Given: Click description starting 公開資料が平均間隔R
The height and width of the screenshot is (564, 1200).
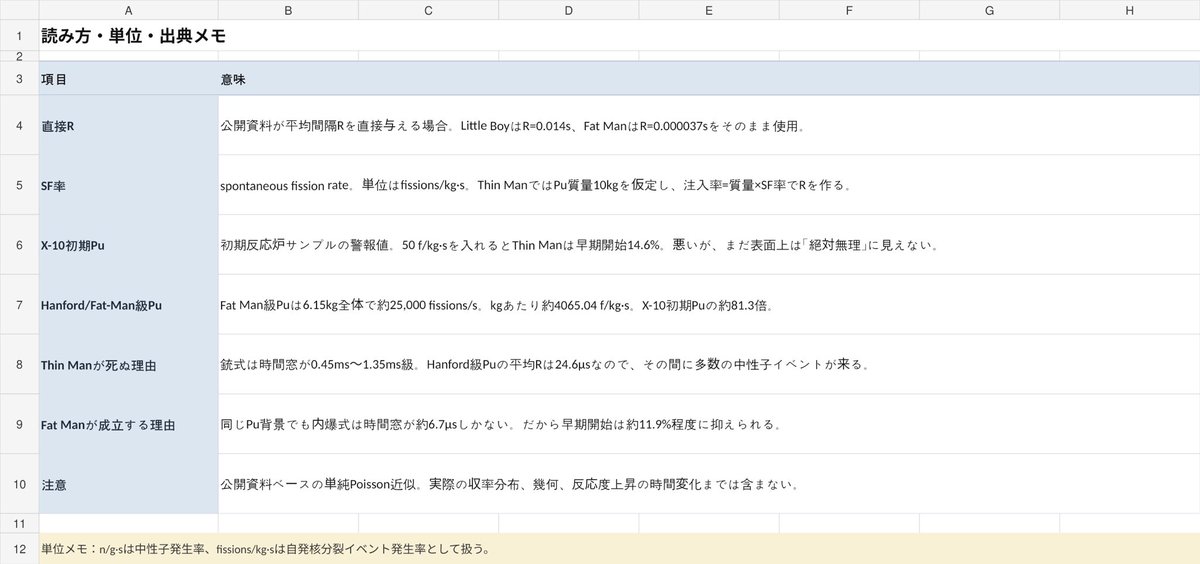Looking at the screenshot, I should point(709,125).
